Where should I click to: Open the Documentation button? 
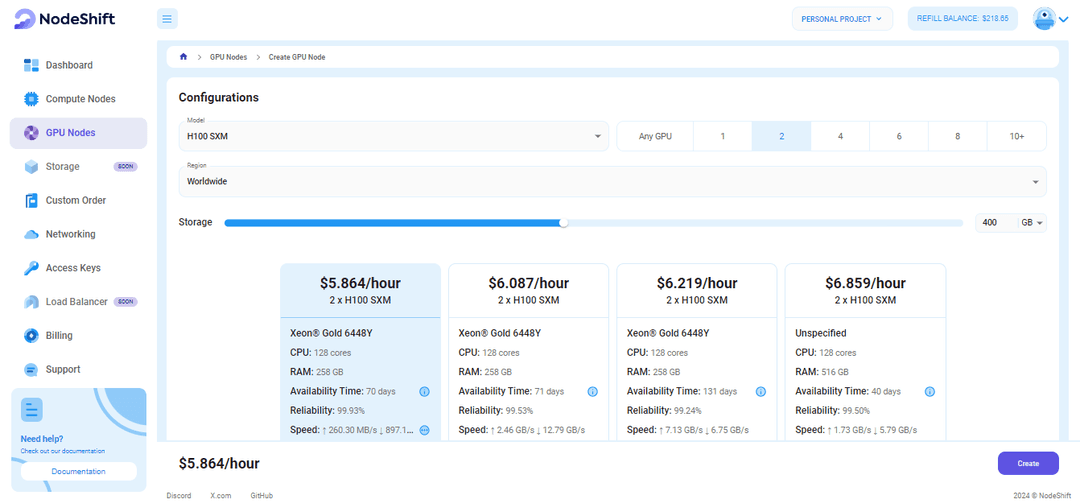79,472
